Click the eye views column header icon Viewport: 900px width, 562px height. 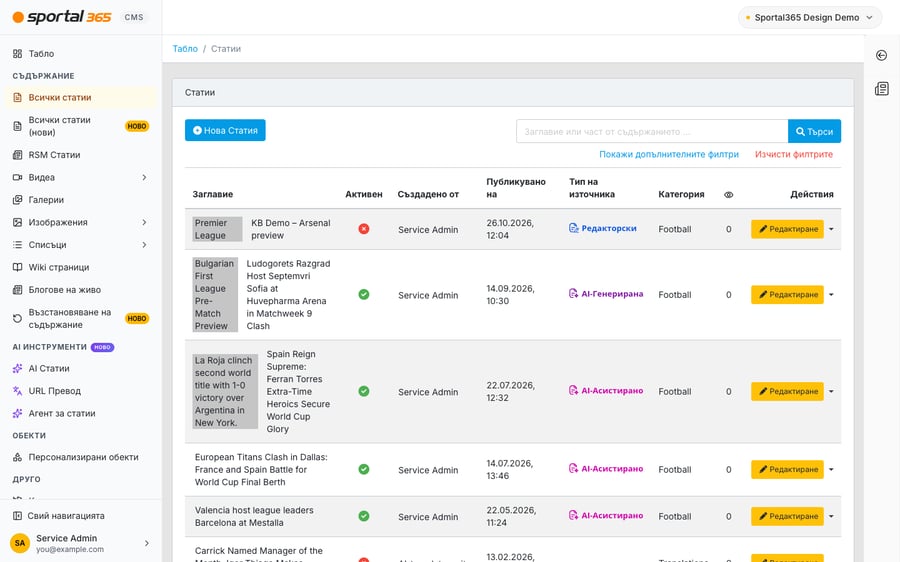728,195
